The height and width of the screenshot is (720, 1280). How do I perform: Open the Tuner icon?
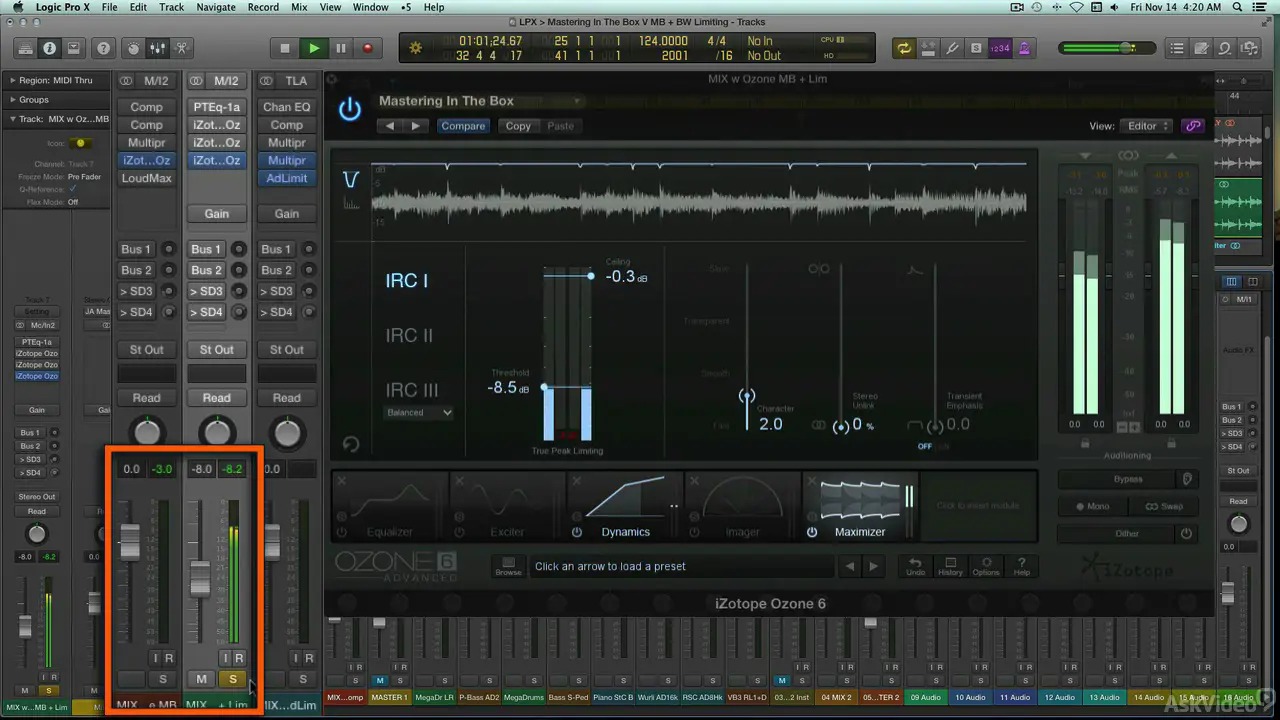(x=952, y=48)
